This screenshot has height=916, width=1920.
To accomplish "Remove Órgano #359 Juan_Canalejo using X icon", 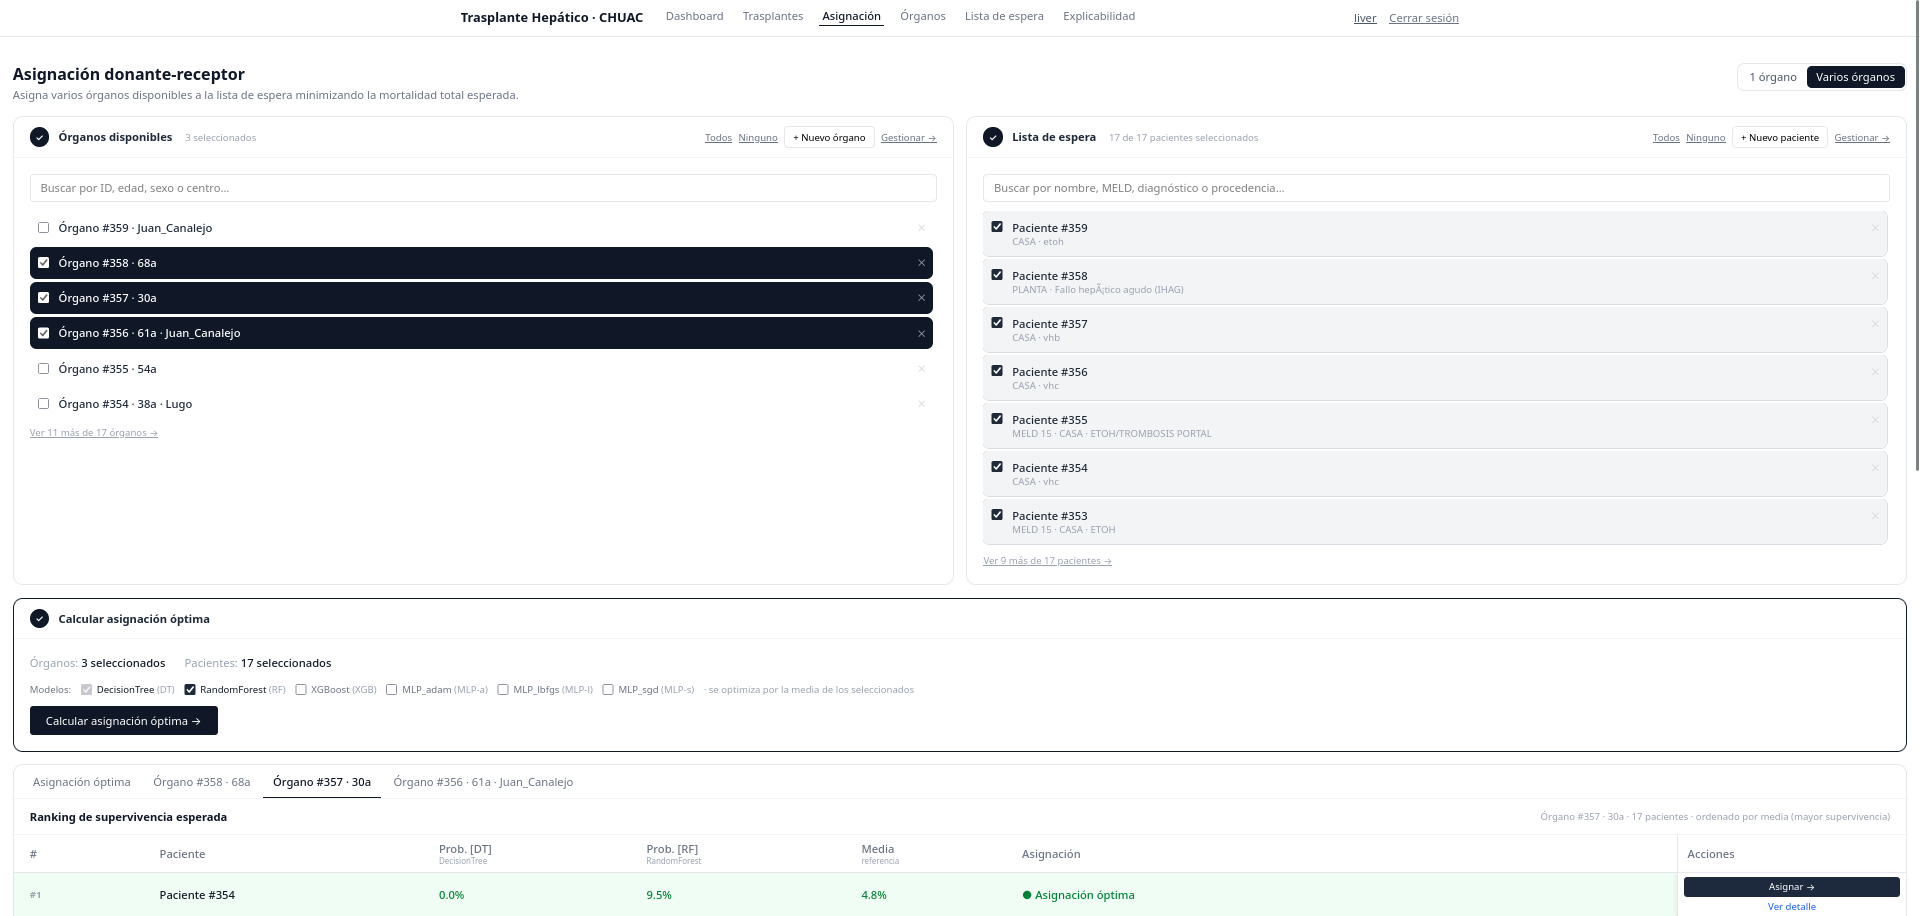I will (x=921, y=228).
